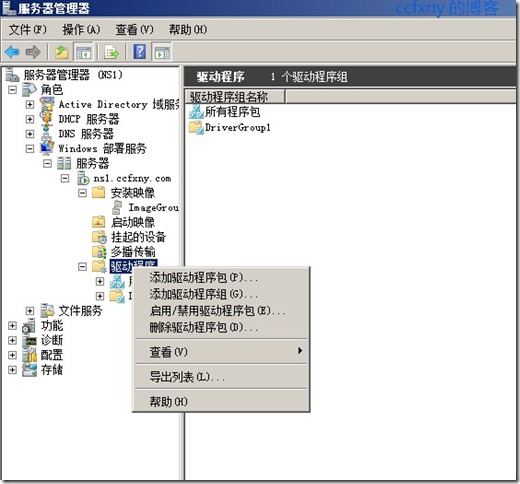Viewport: 520px width, 484px height.
Task: Select the 所有程序包 item in the list
Action: (225, 112)
